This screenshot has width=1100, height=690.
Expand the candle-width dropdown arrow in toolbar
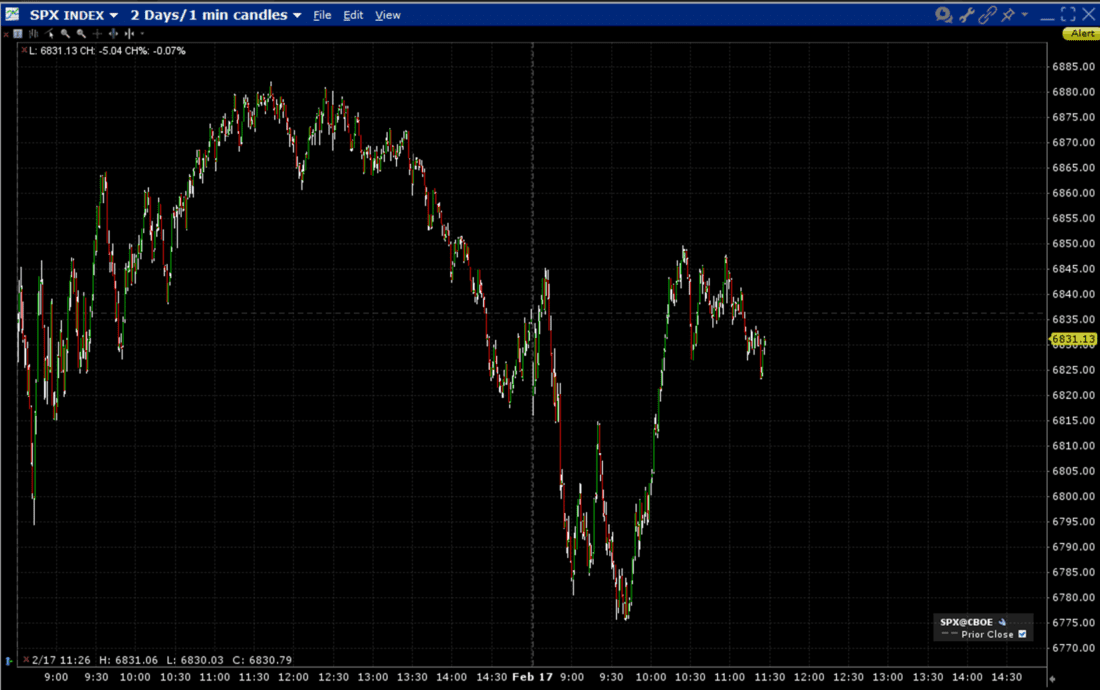(142, 33)
